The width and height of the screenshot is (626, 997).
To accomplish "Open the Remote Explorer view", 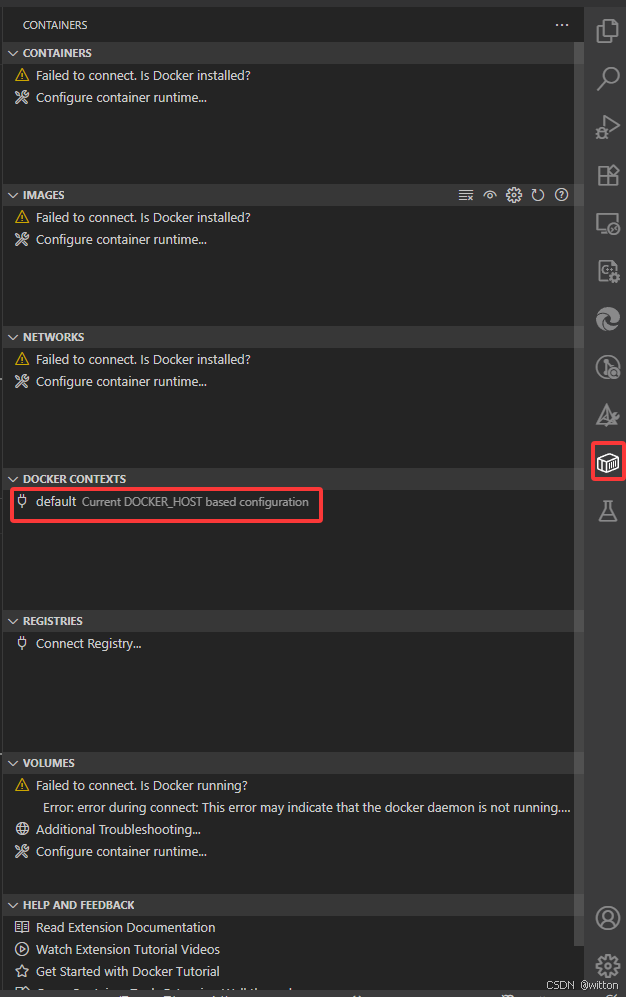I will [607, 223].
